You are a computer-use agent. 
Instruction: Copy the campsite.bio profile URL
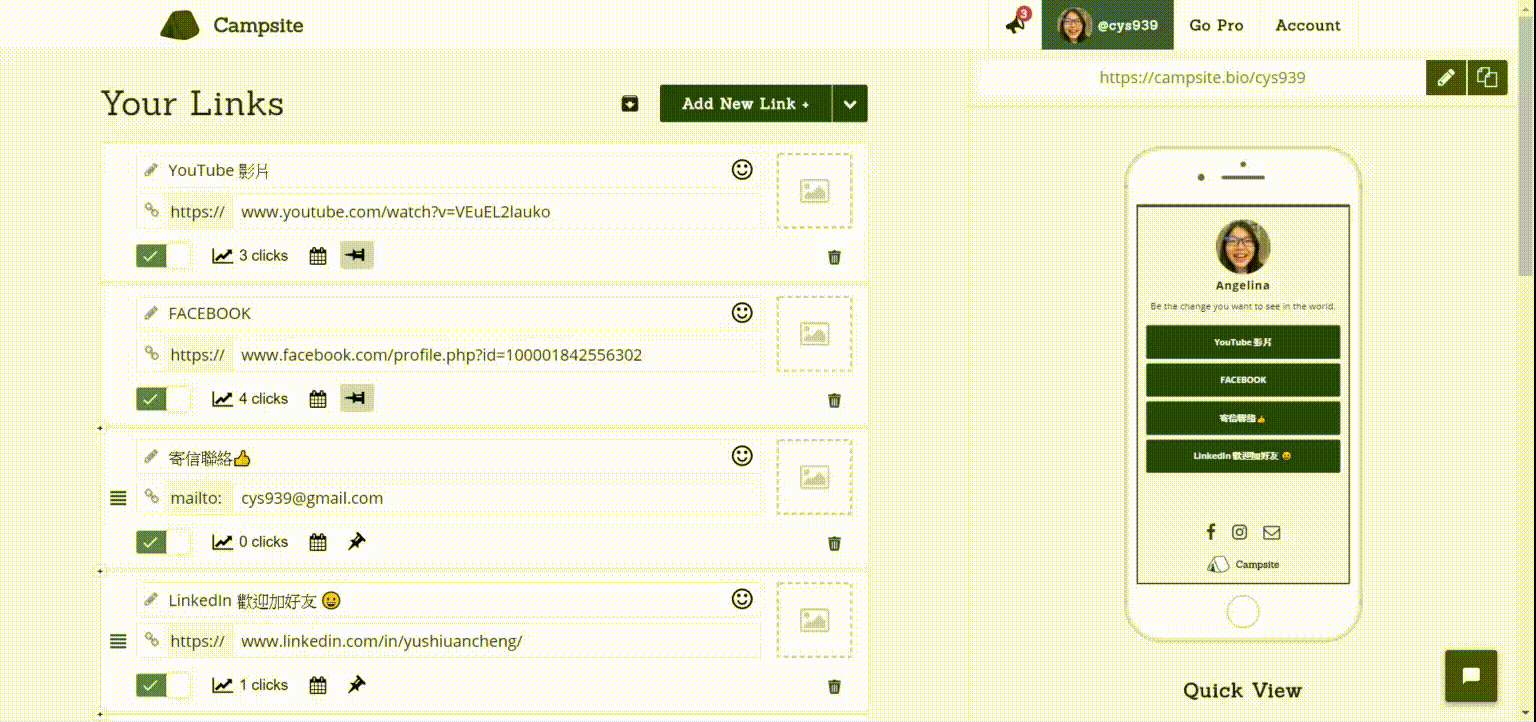1487,77
